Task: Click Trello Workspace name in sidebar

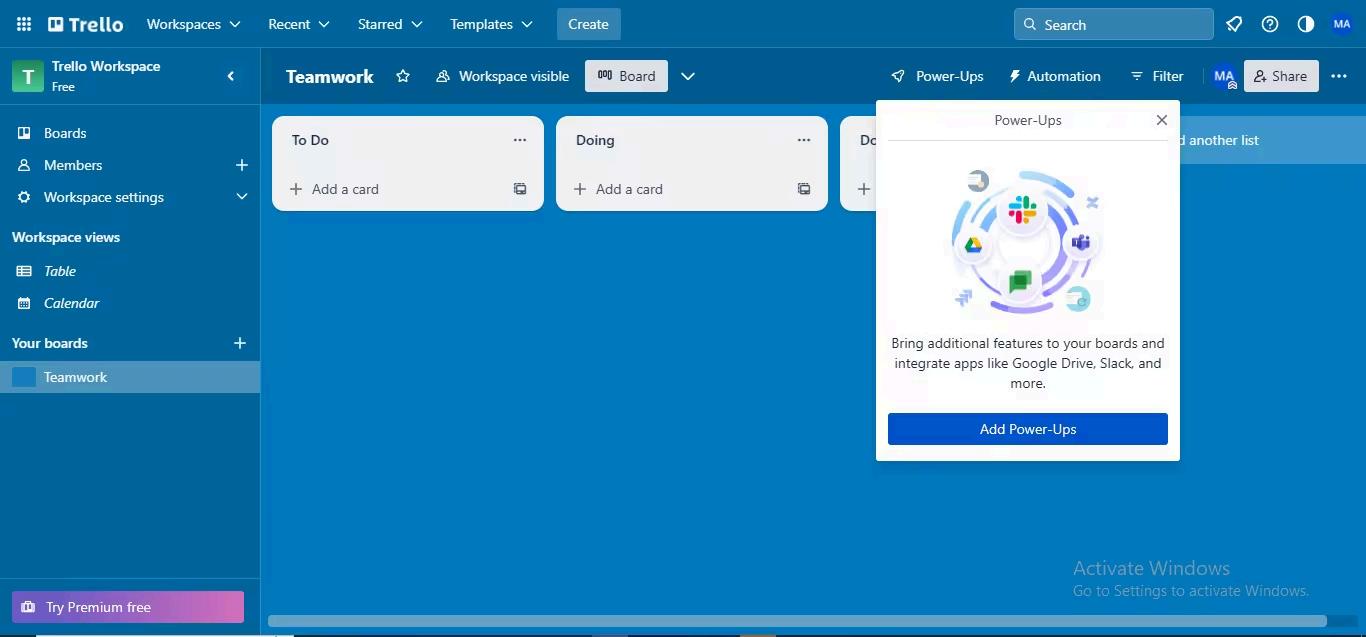Action: click(106, 66)
